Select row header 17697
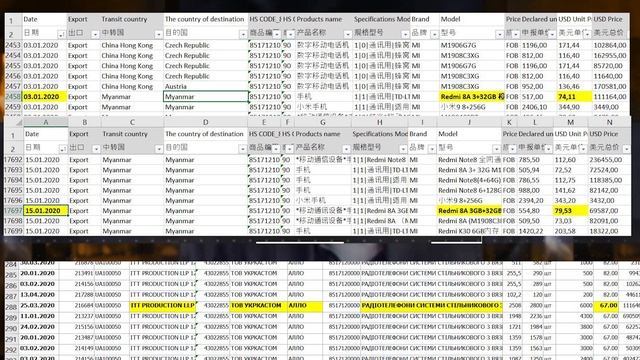Viewport: 640px width, 360px height. tap(13, 211)
